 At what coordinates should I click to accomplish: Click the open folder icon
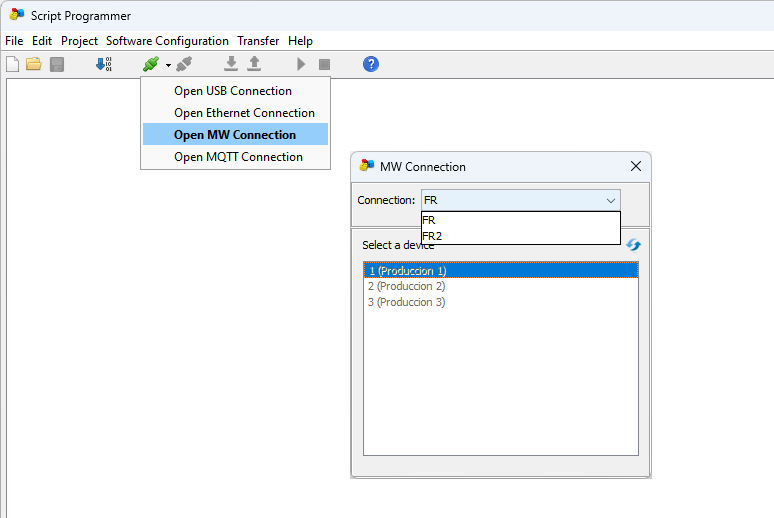[x=34, y=64]
